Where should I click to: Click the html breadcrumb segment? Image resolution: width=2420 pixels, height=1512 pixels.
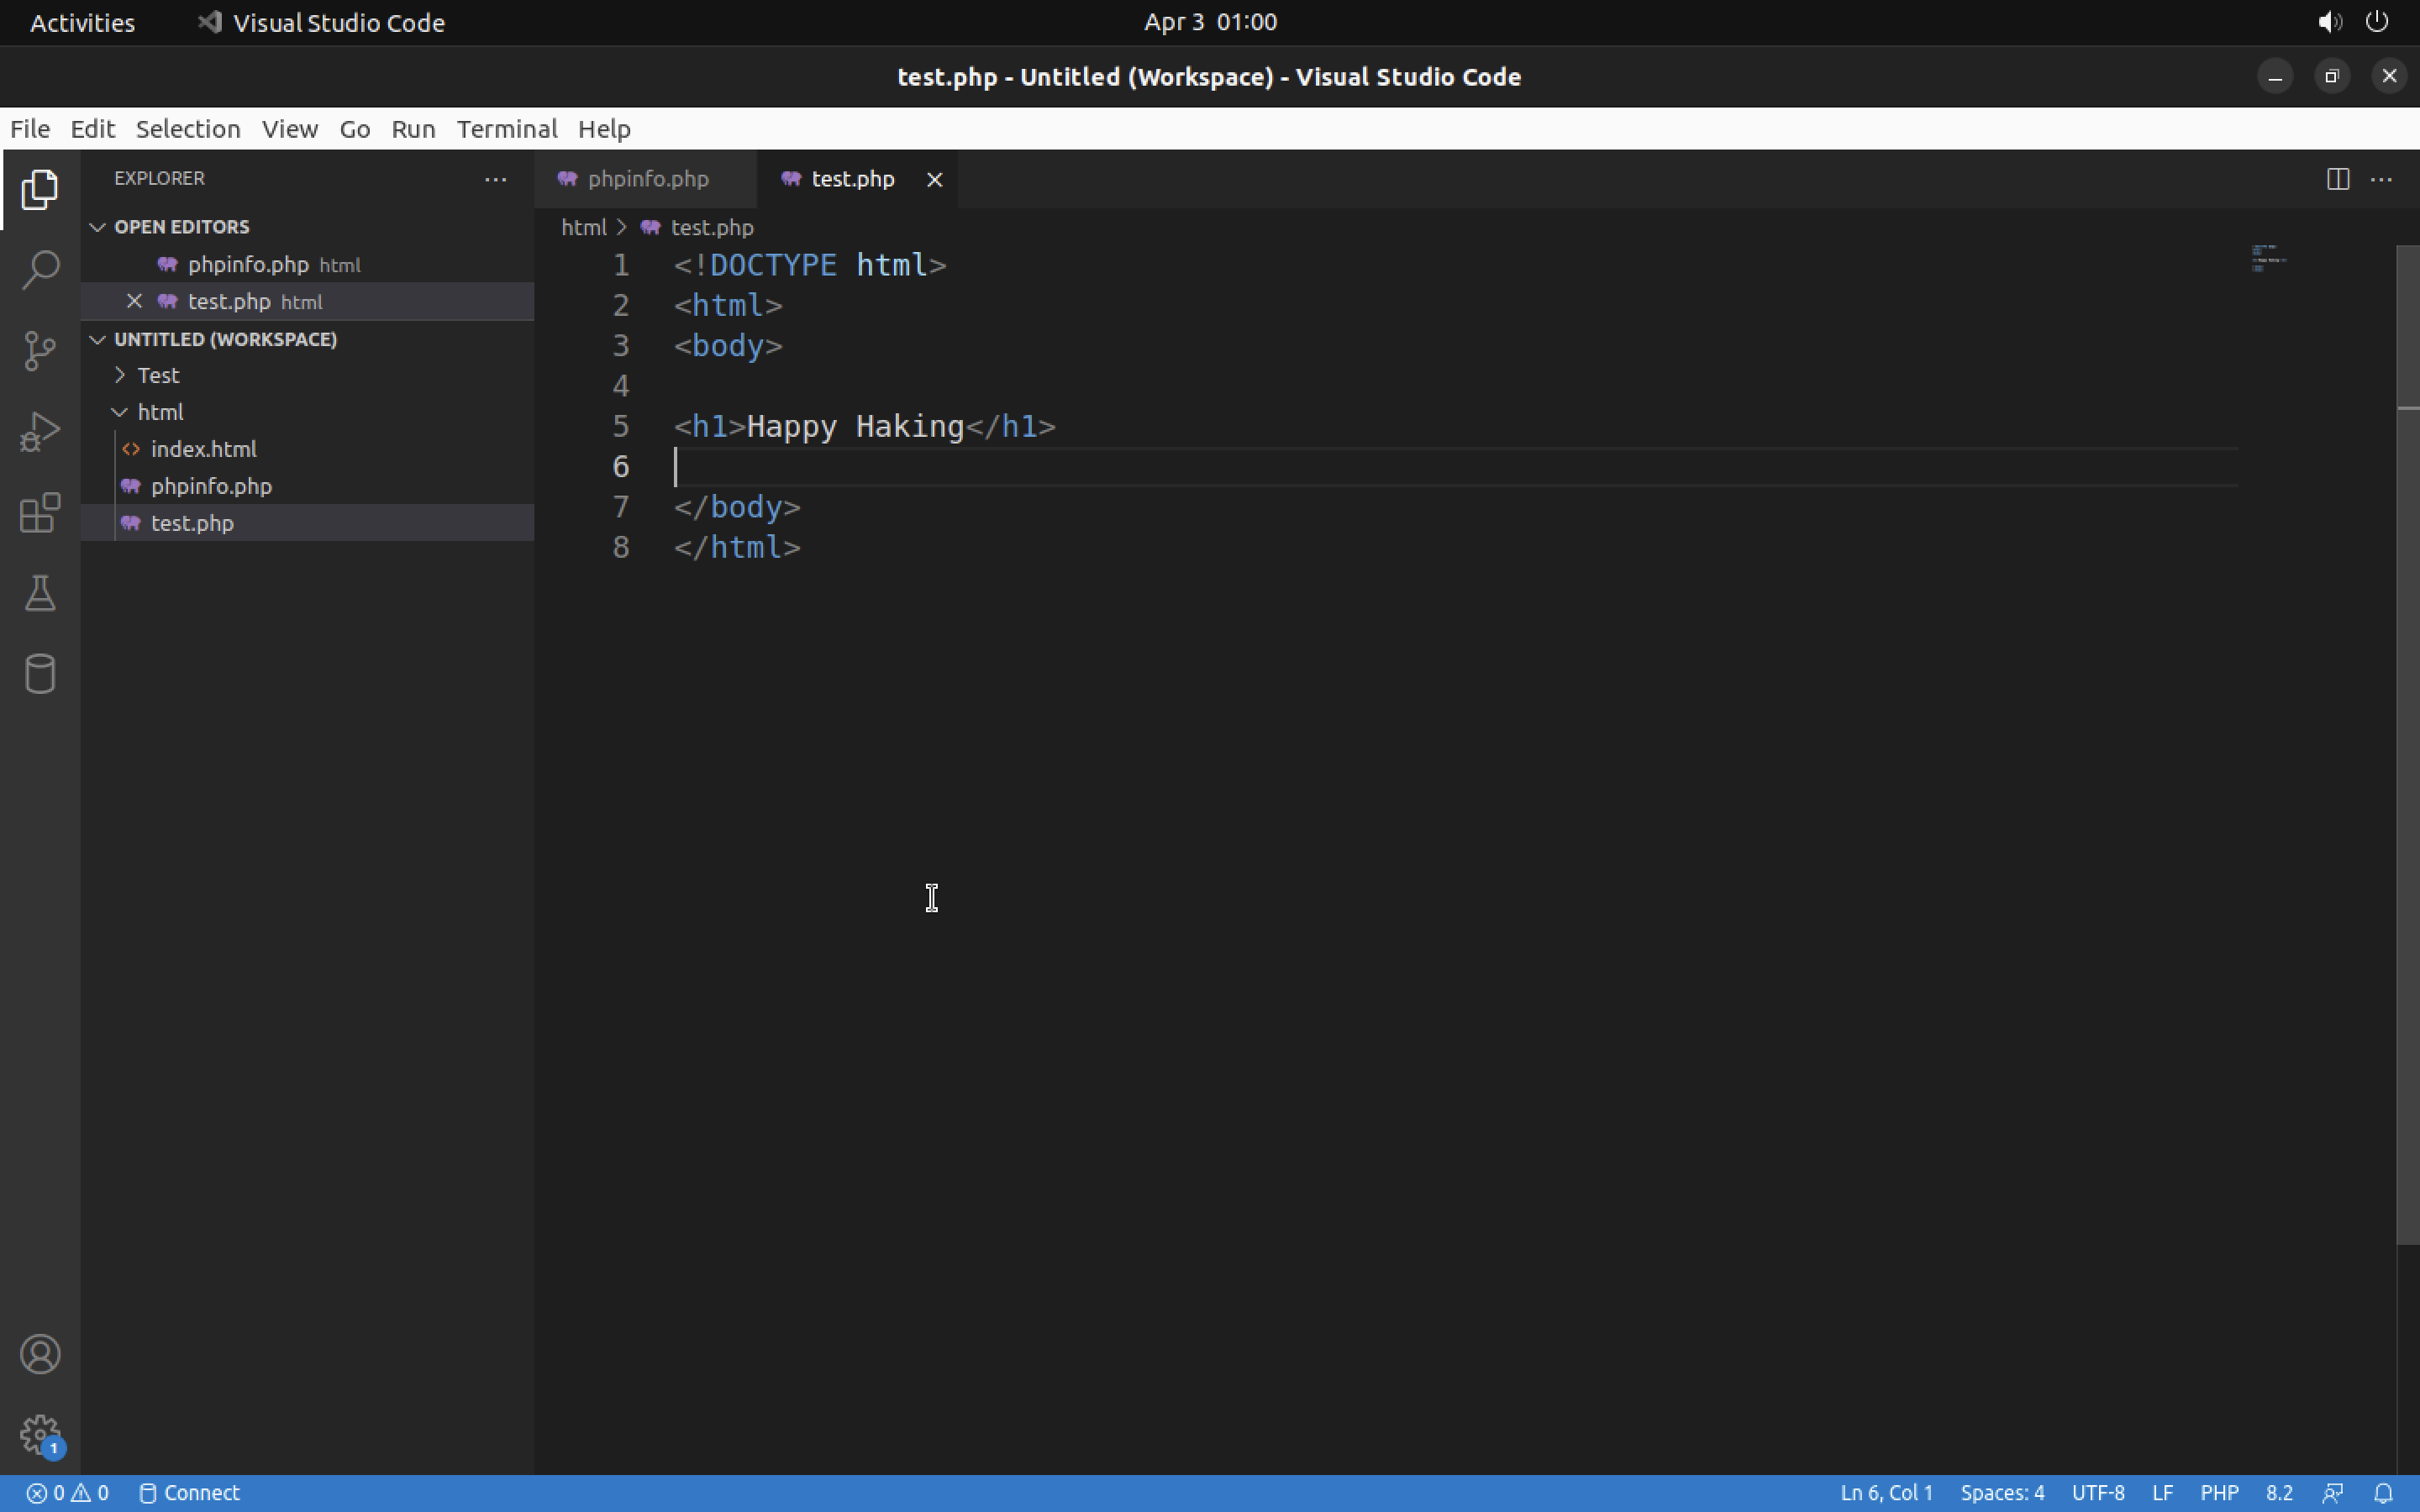tap(584, 227)
